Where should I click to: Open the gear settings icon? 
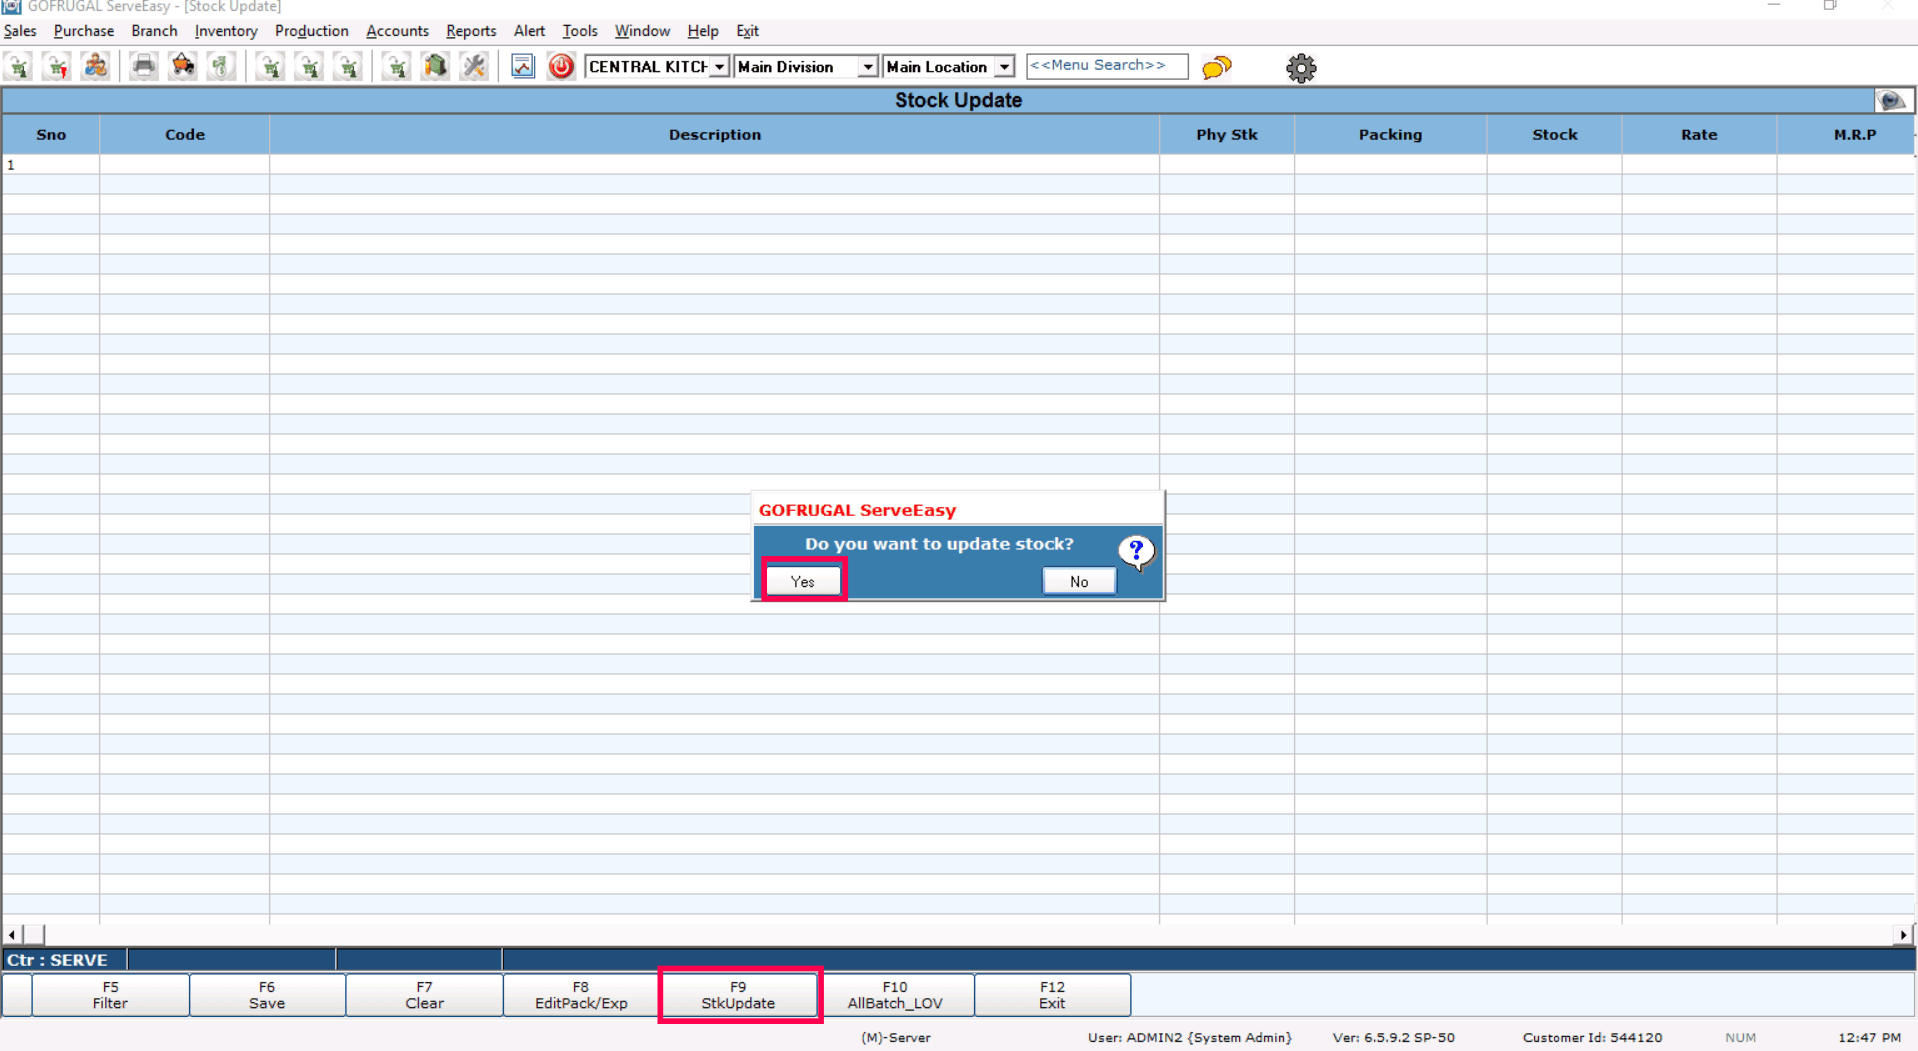pyautogui.click(x=1300, y=68)
